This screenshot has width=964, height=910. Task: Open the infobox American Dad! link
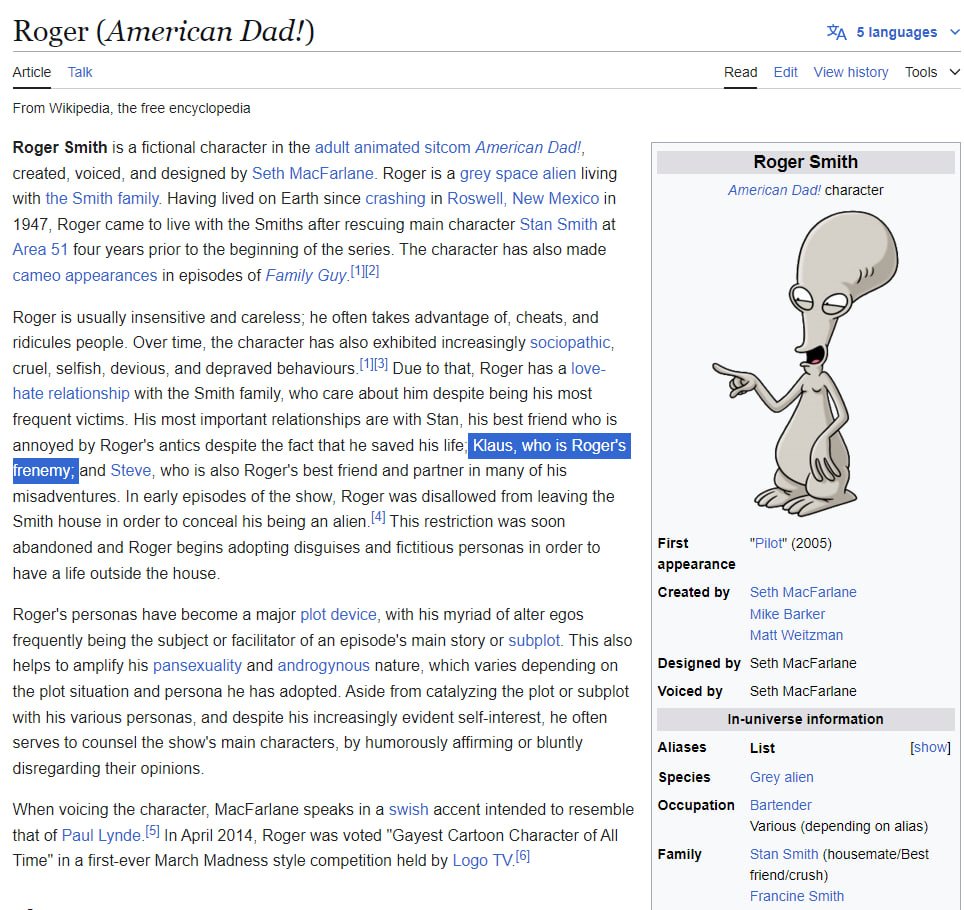[x=774, y=190]
